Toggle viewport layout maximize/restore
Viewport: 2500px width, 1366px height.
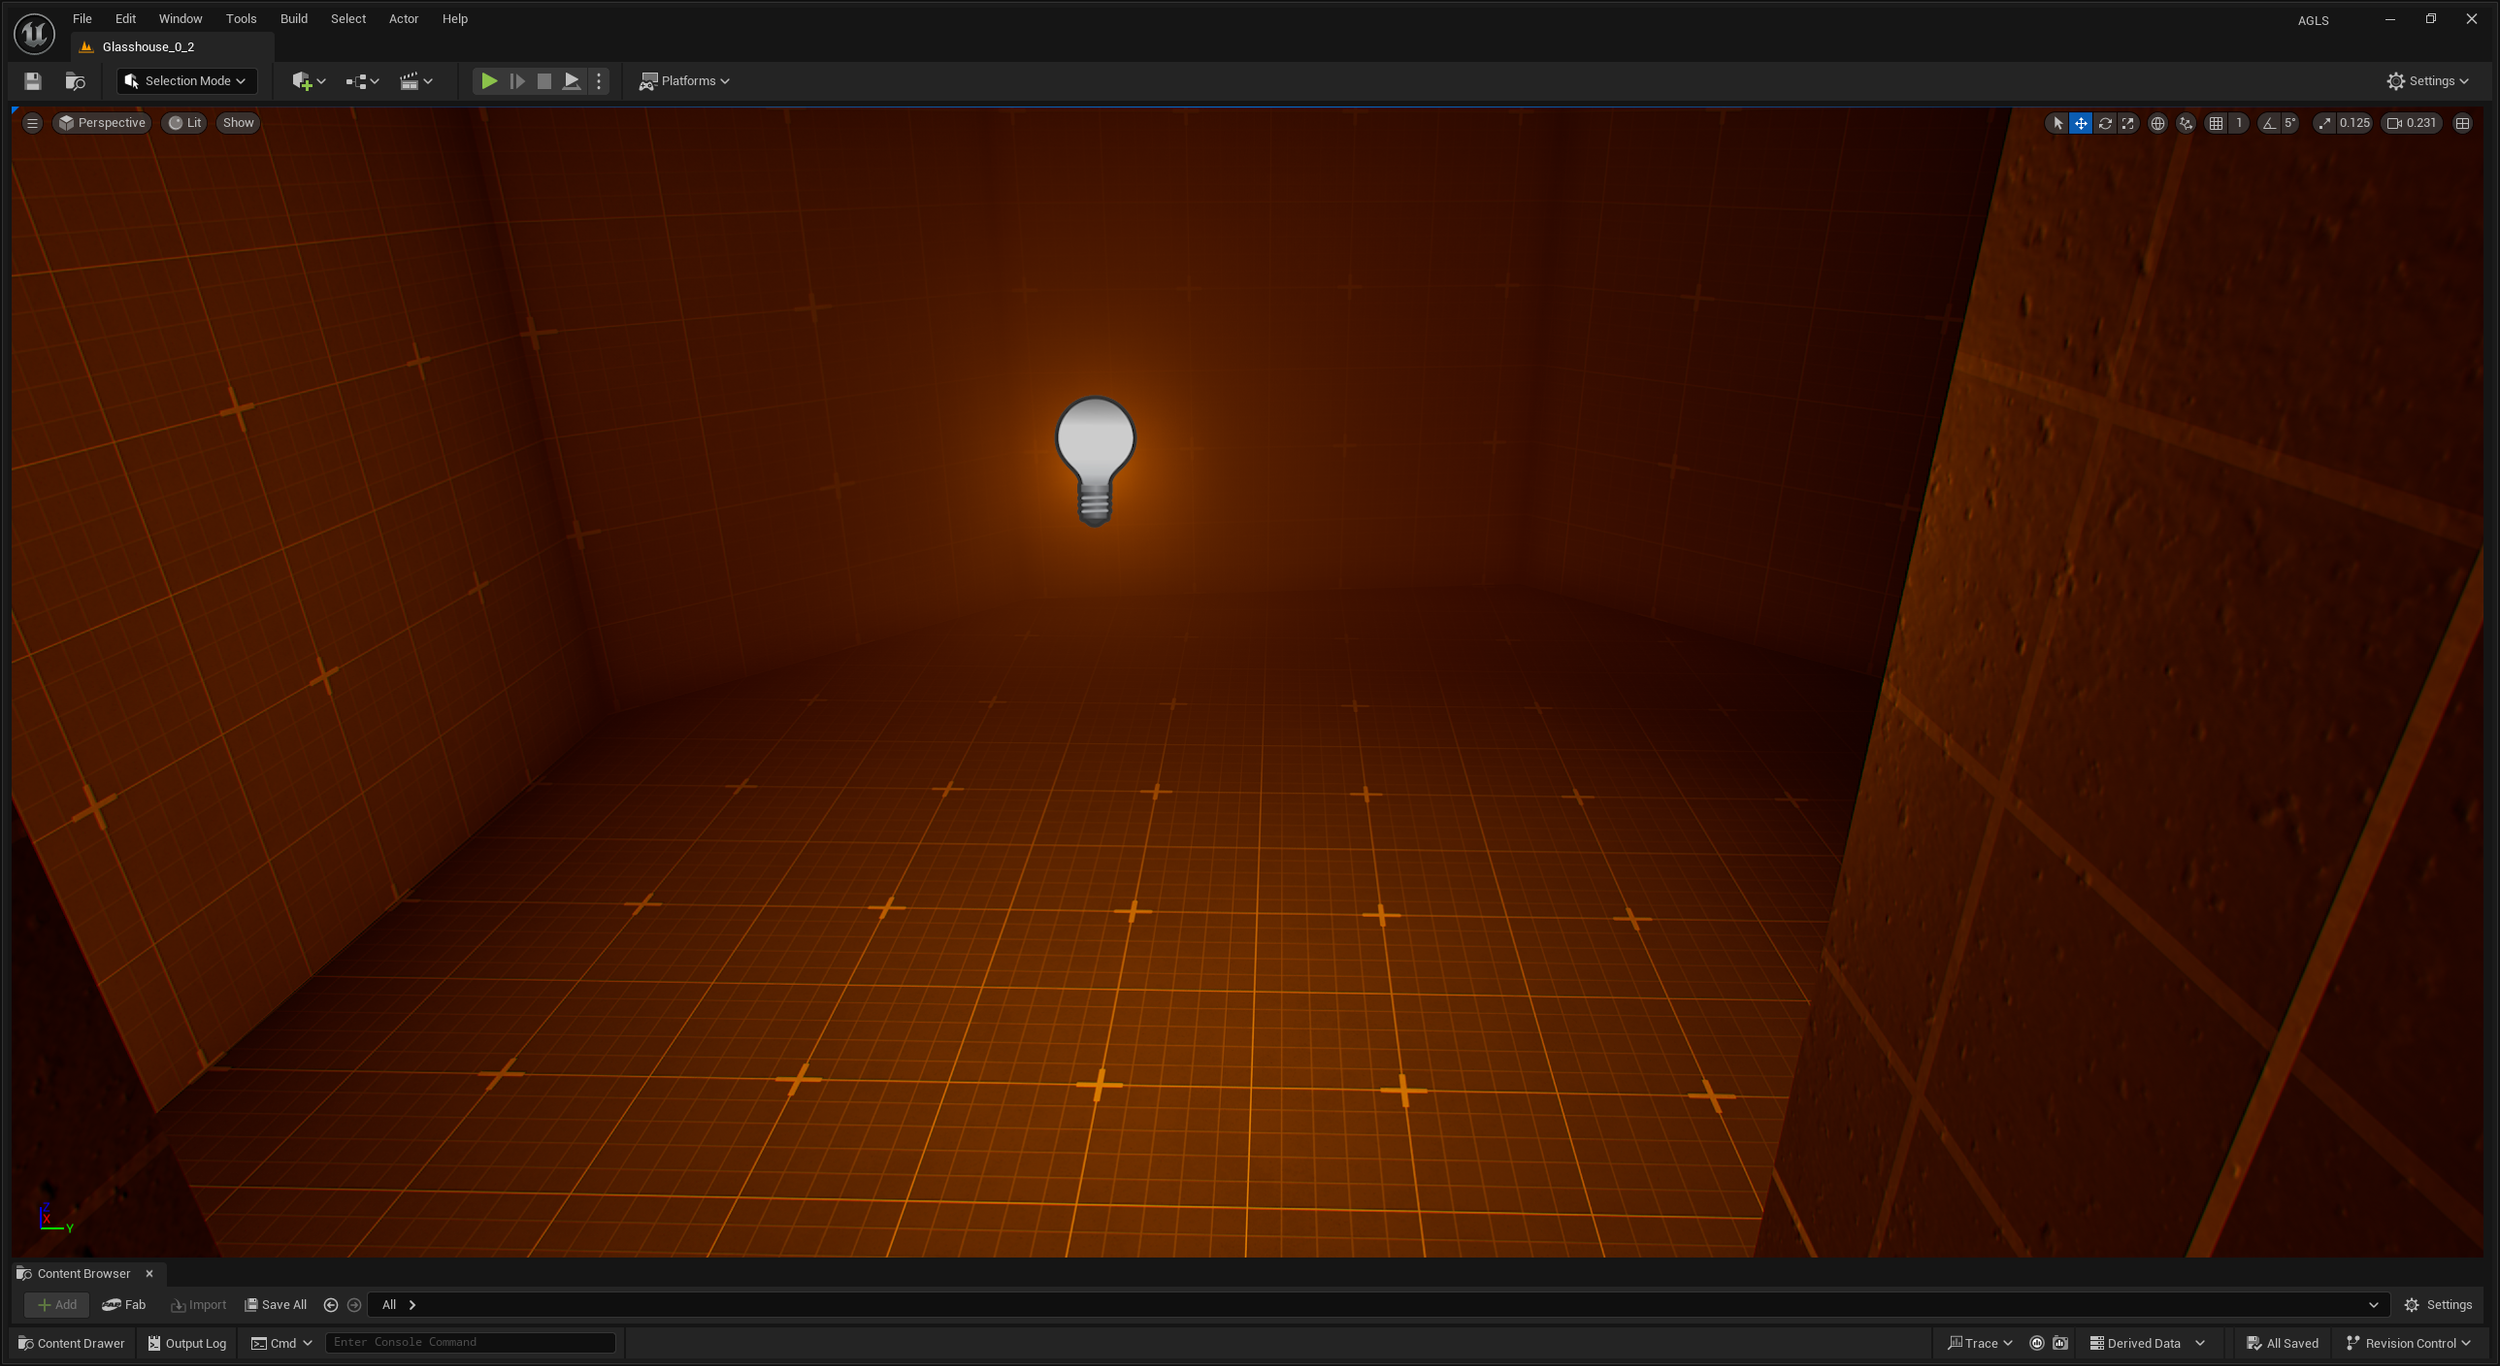click(2462, 123)
